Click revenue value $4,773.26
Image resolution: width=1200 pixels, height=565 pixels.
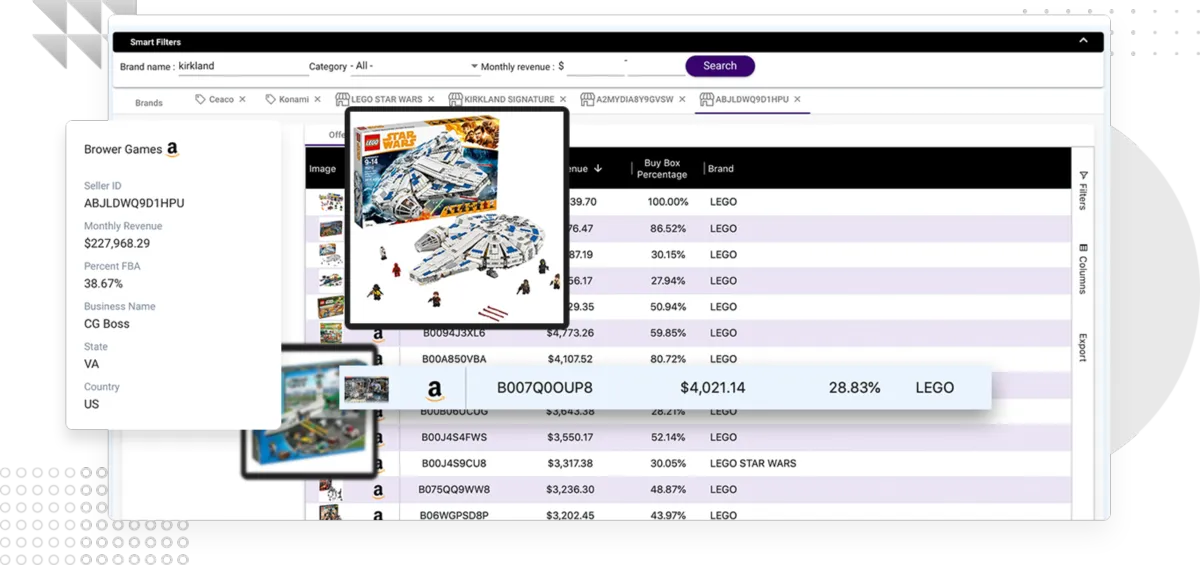pos(570,333)
